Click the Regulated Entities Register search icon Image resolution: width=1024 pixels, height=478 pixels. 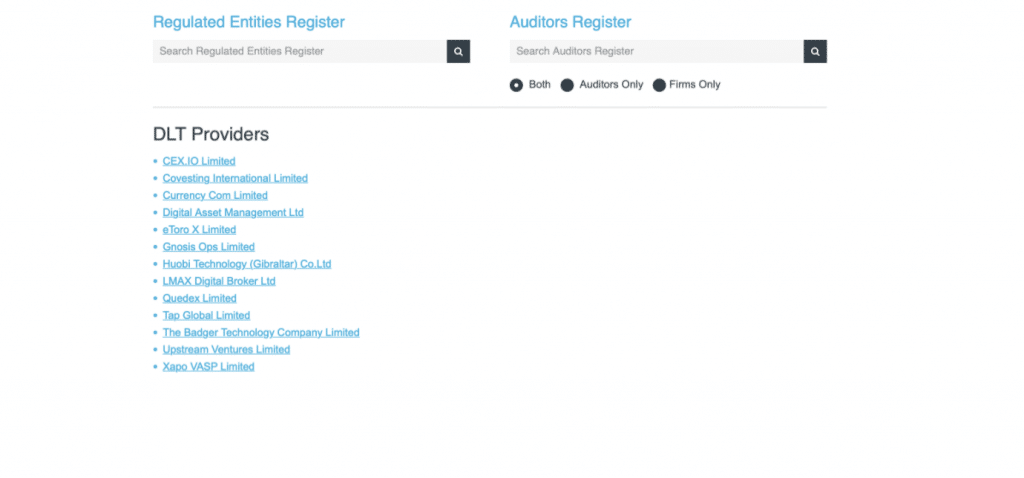point(458,52)
